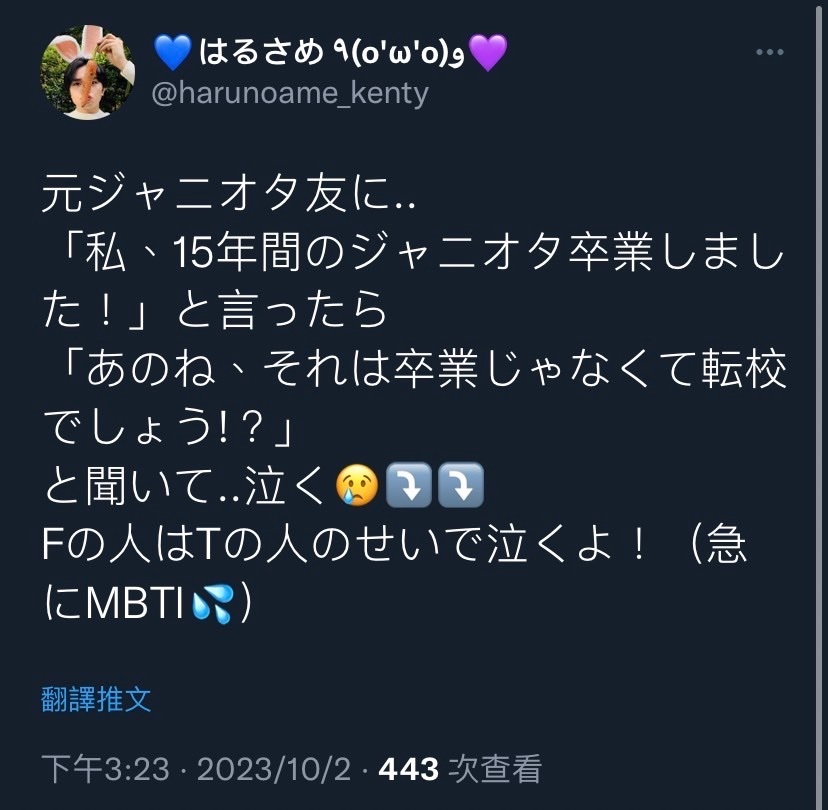The image size is (828, 810).
Task: Click the crying face emoji in tweet
Action: [x=357, y=485]
